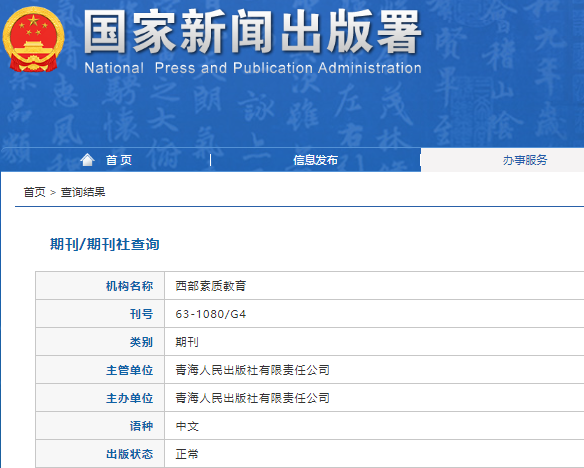Viewport: 584px width, 468px height.
Task: Click the 国家新闻出版署 site title
Action: tap(253, 32)
